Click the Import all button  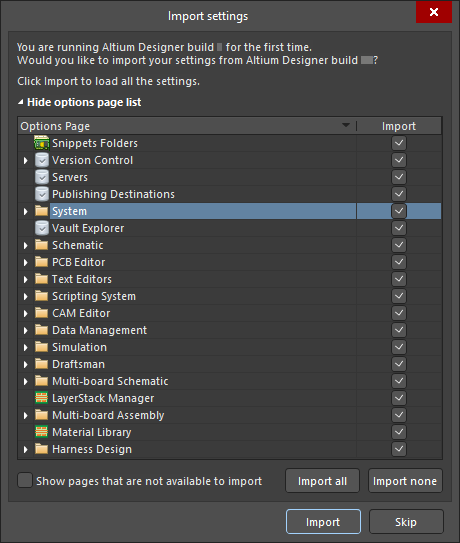[322, 481]
